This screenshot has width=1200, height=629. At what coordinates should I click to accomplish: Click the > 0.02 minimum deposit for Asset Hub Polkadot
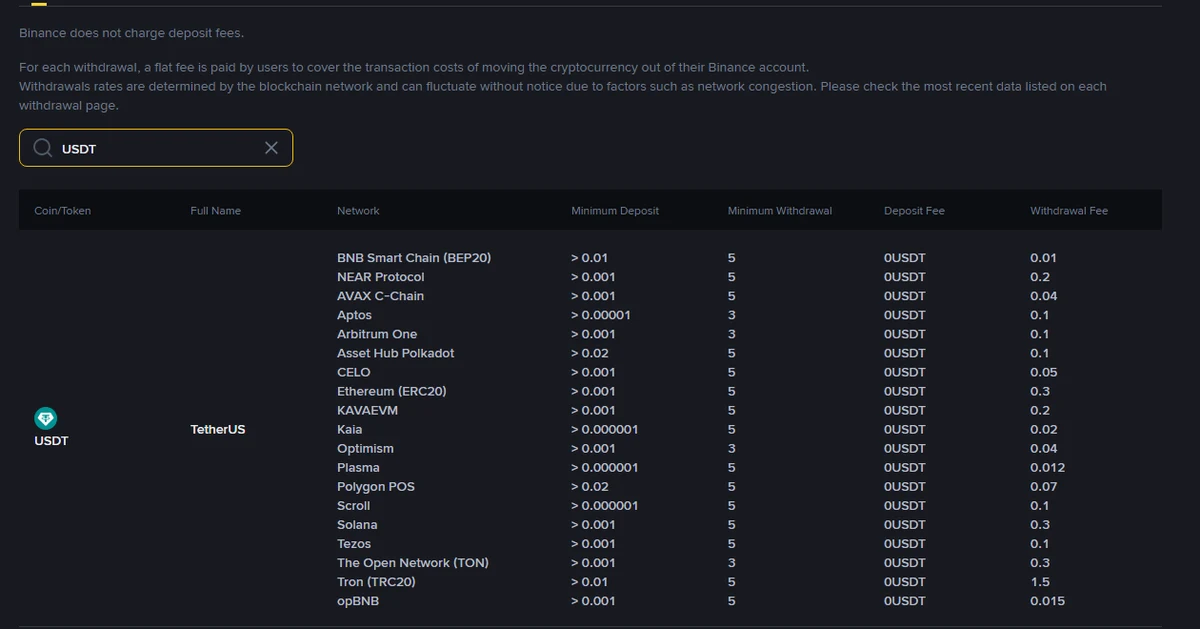589,353
